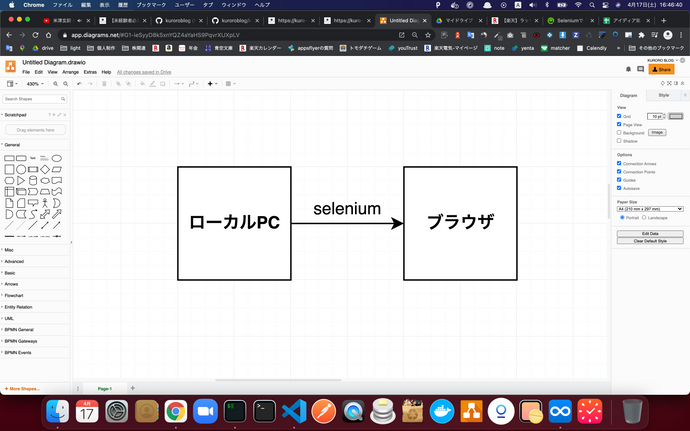The width and height of the screenshot is (690, 431).
Task: Click the collapse panel chevron icon
Action: coord(683,83)
